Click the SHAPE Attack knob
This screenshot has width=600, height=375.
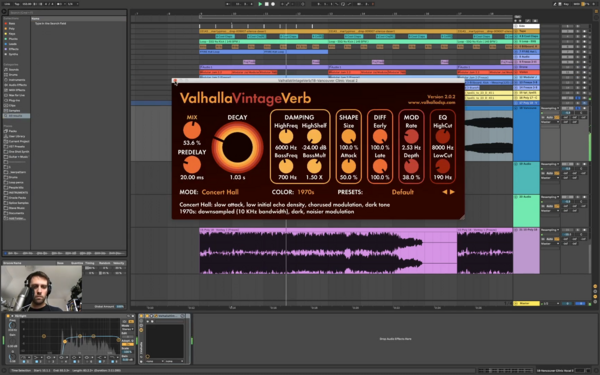[349, 166]
